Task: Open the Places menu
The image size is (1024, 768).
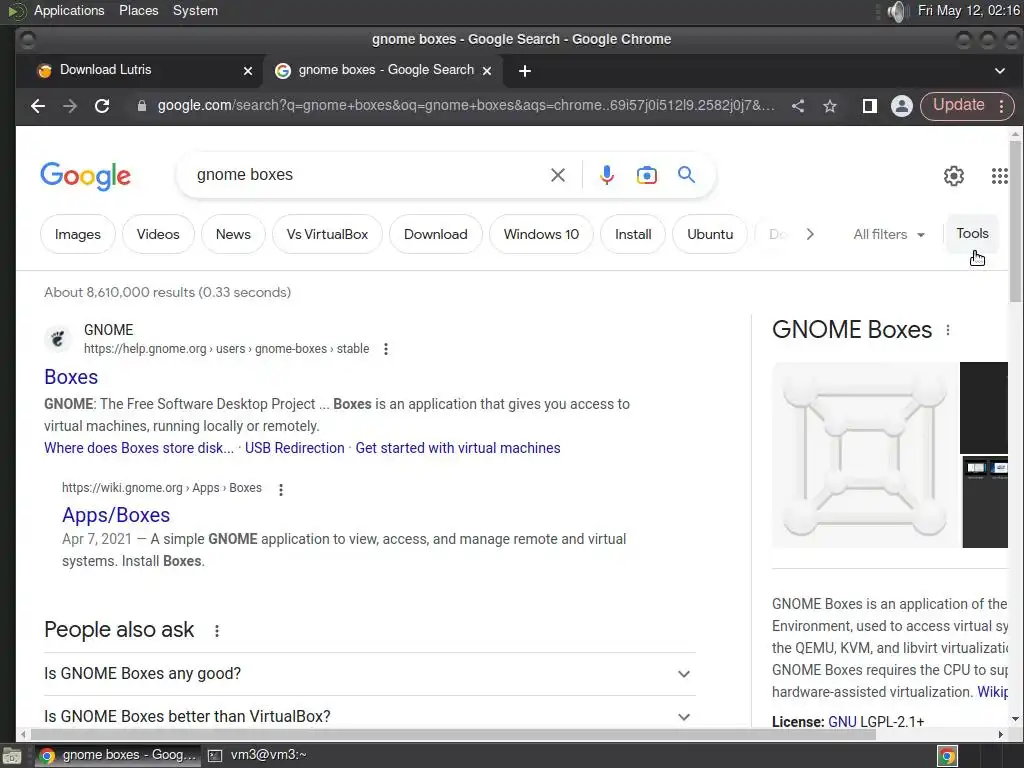Action: (138, 10)
